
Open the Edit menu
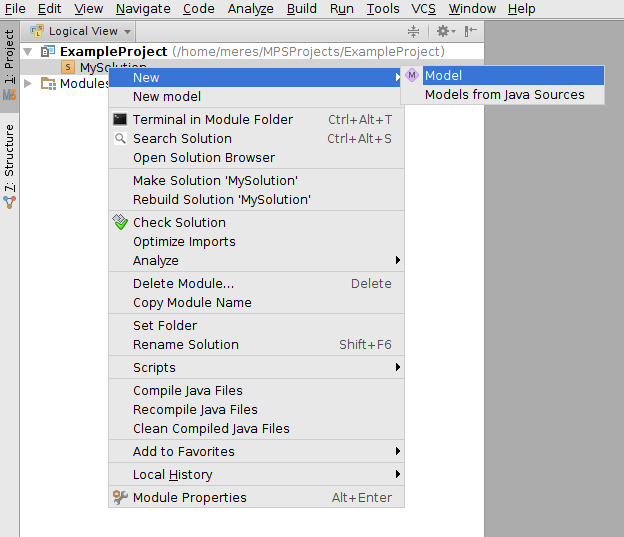[49, 8]
